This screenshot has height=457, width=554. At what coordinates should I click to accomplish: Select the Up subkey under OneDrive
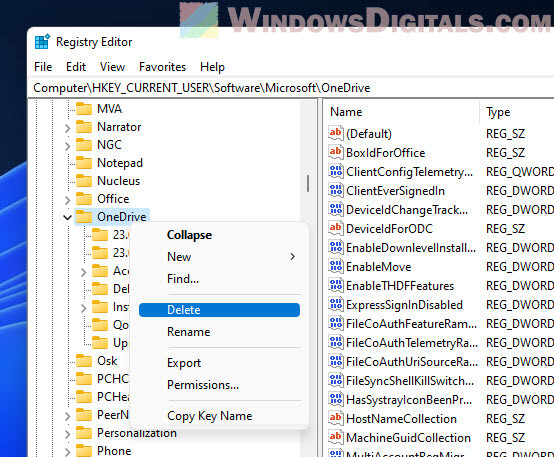(120, 343)
